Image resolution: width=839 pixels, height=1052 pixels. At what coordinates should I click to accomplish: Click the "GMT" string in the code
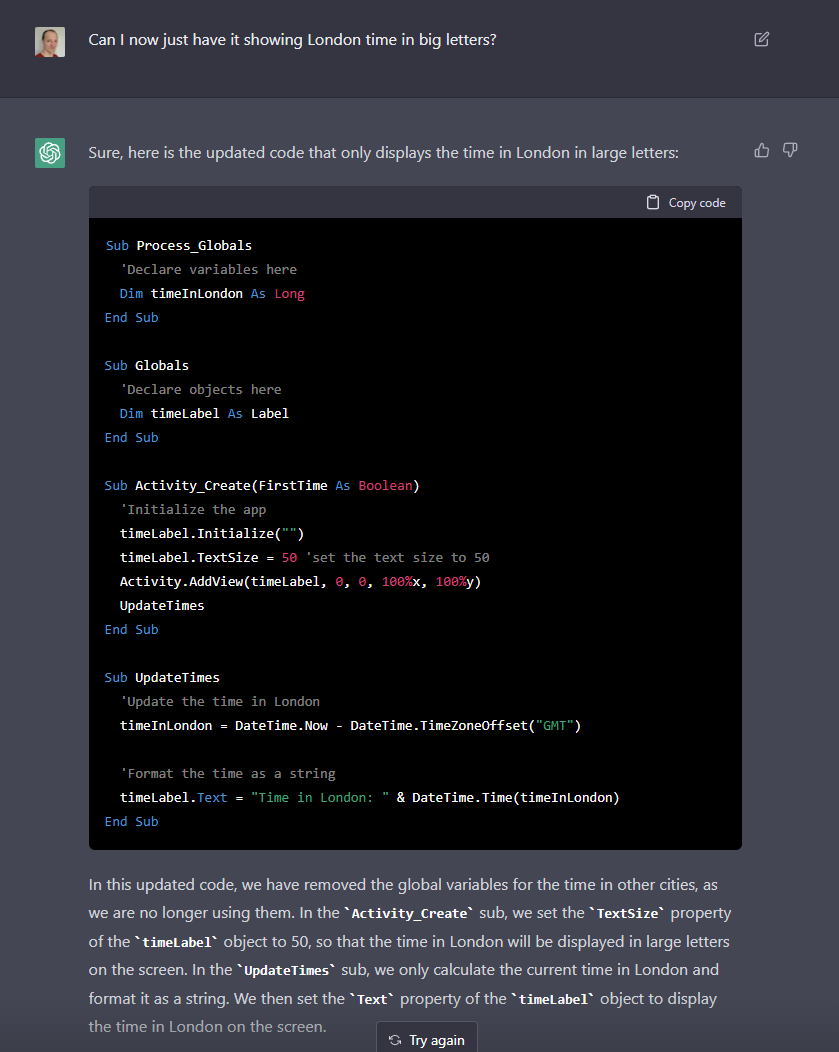coord(555,725)
